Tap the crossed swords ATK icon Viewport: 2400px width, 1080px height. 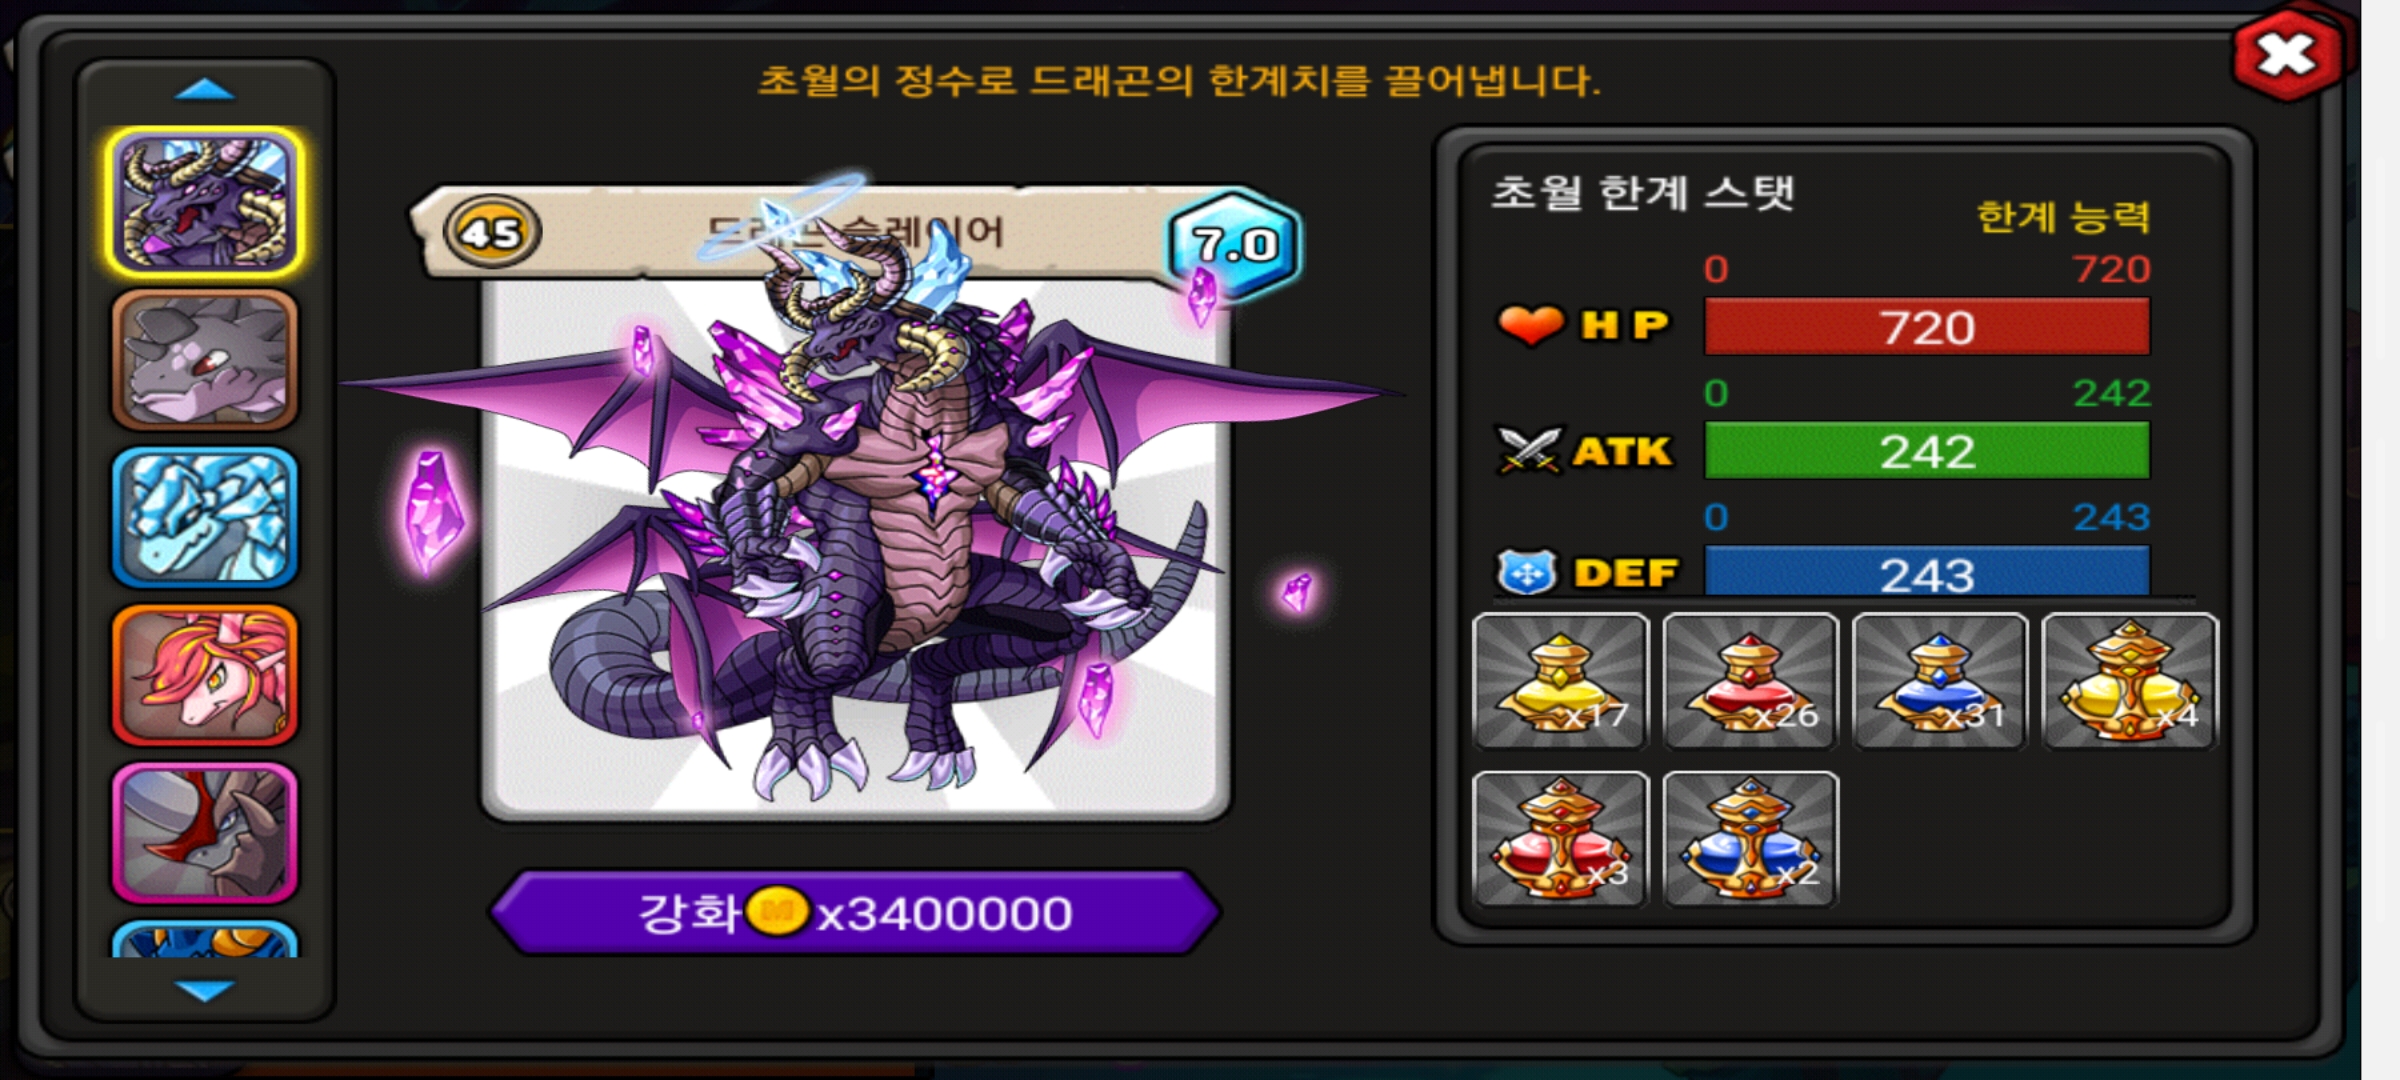1528,450
